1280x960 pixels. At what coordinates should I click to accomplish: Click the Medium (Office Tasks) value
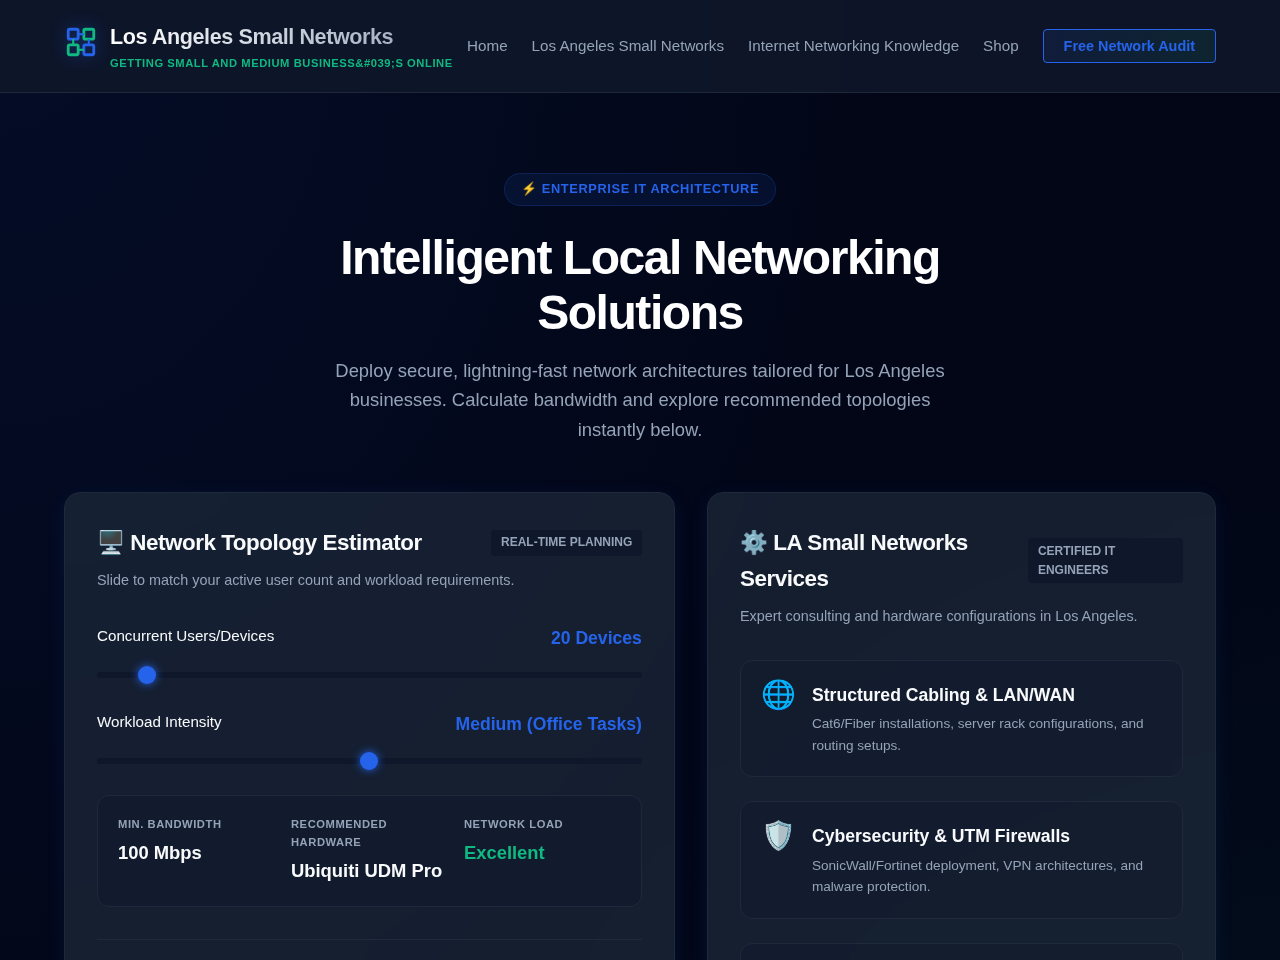548,724
